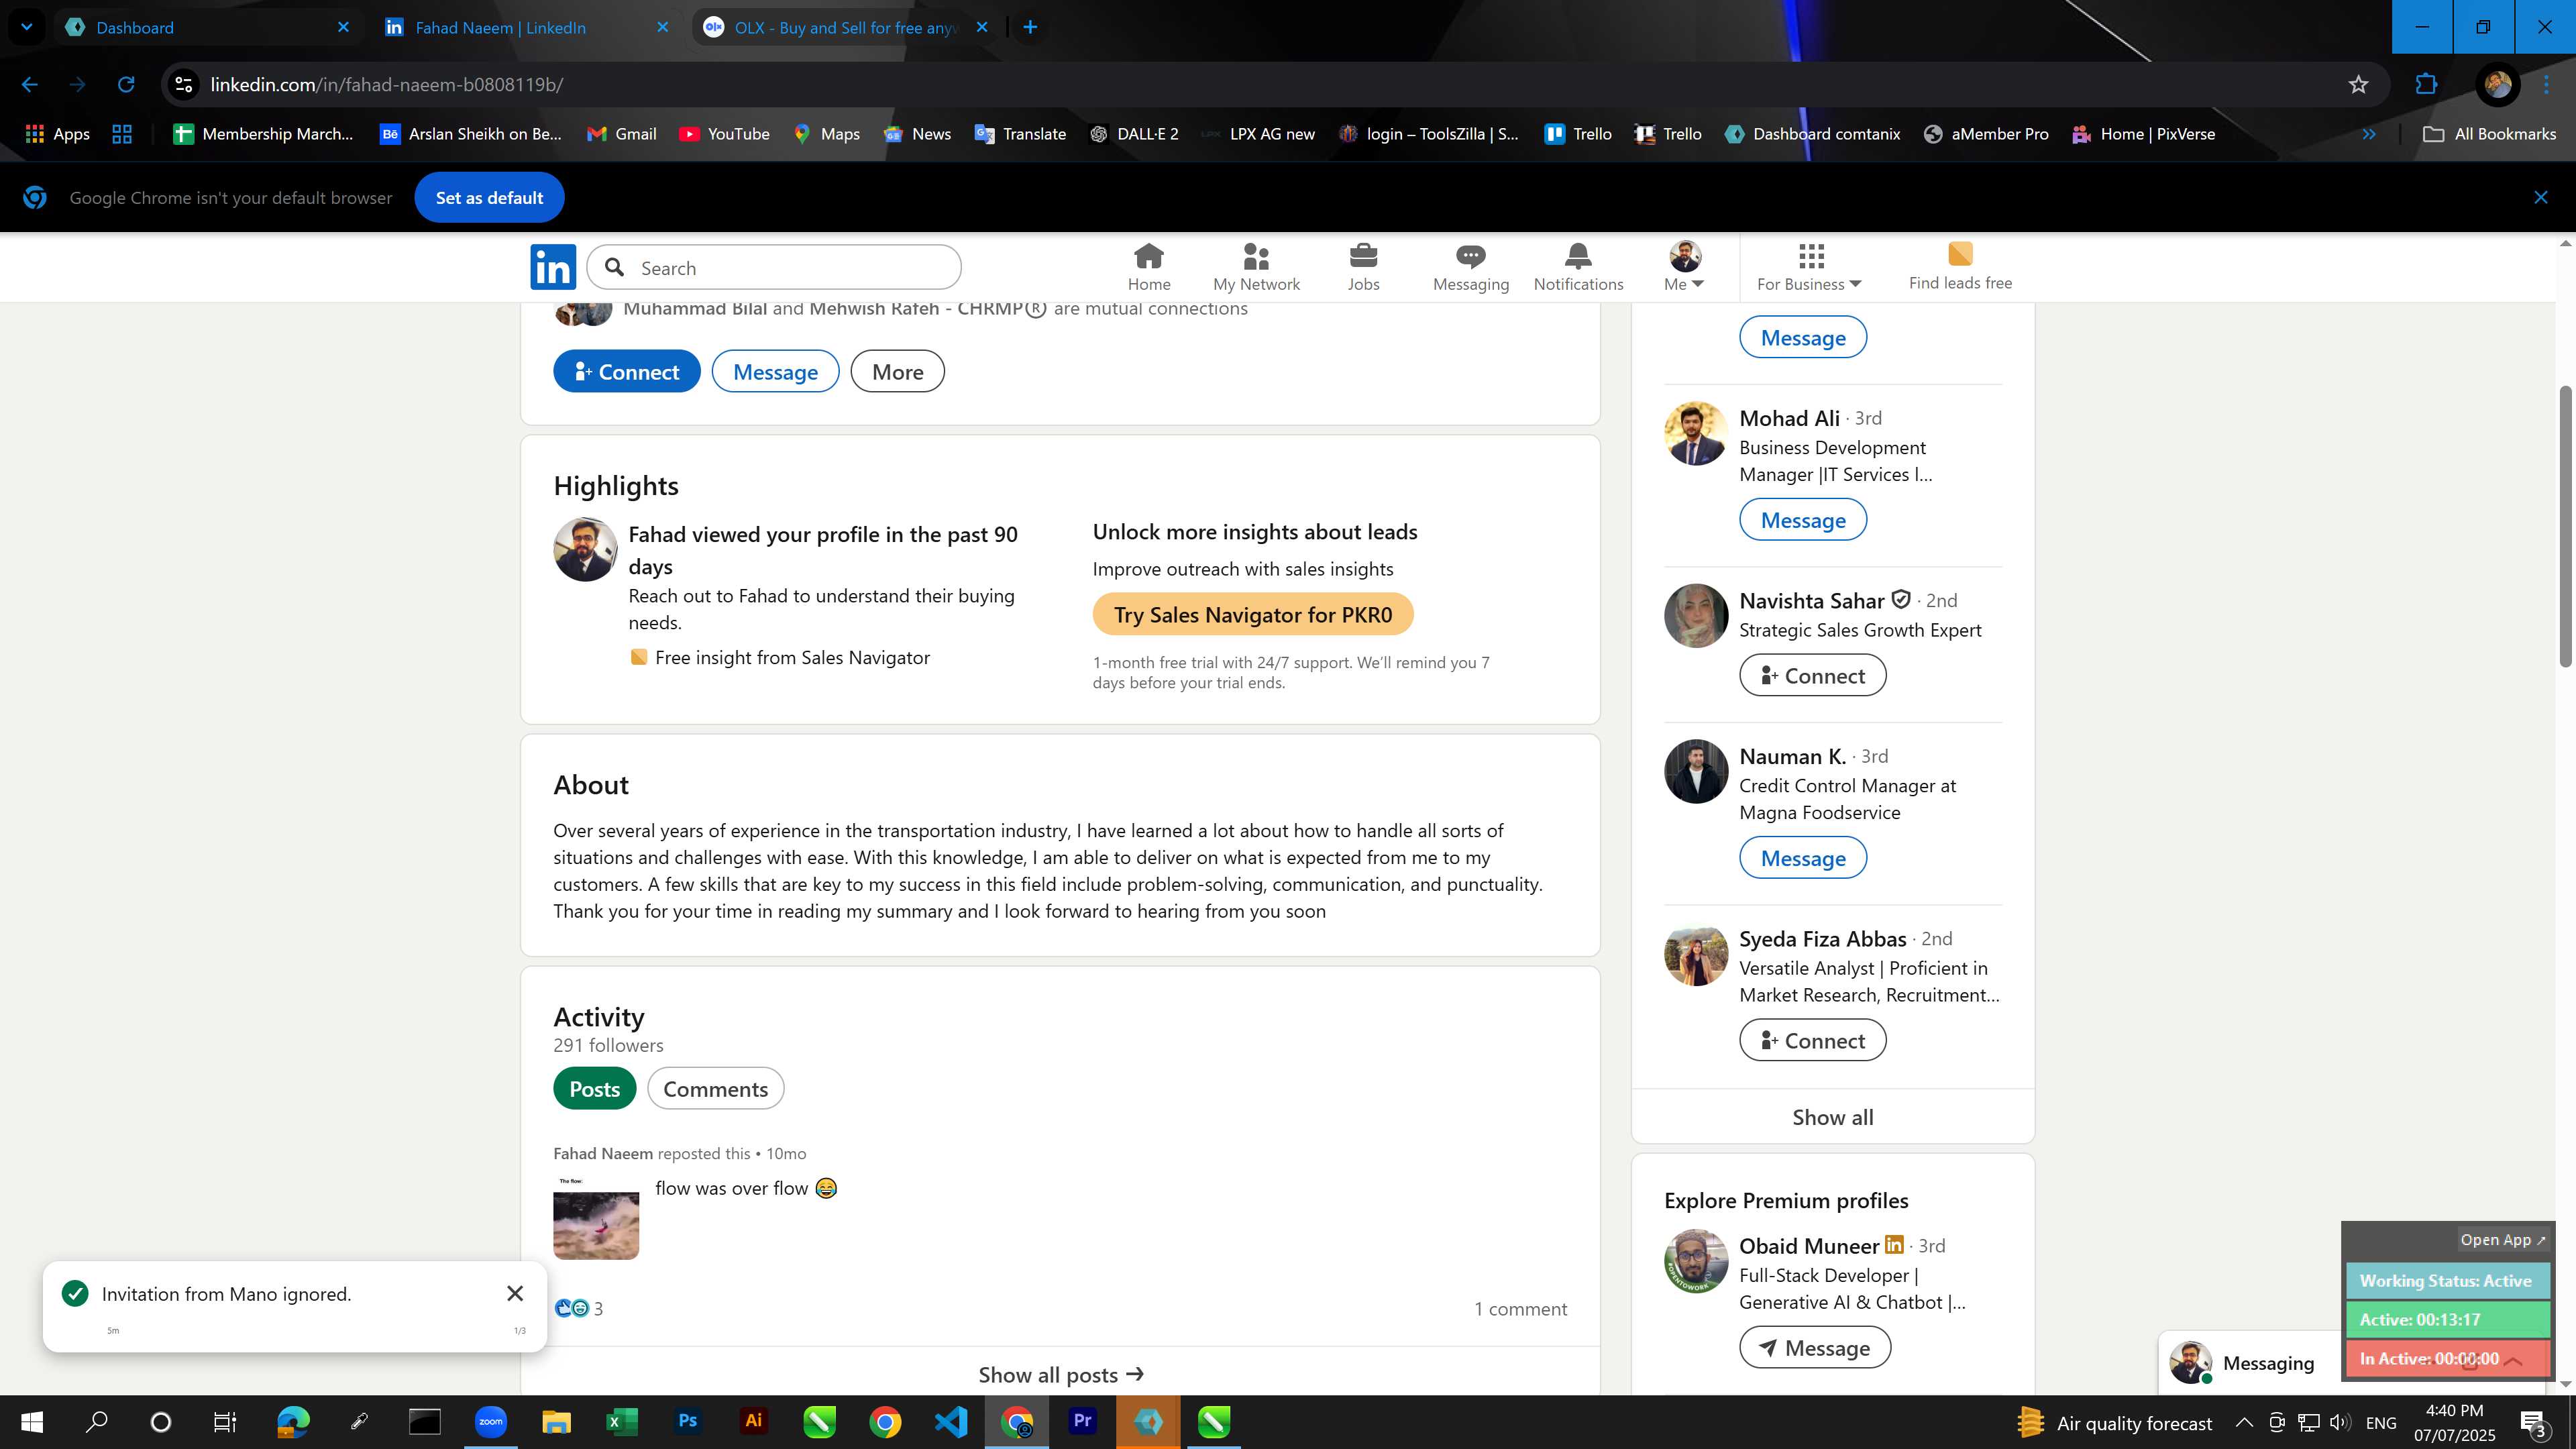
Task: Open the YouTube bookmark
Action: (724, 134)
